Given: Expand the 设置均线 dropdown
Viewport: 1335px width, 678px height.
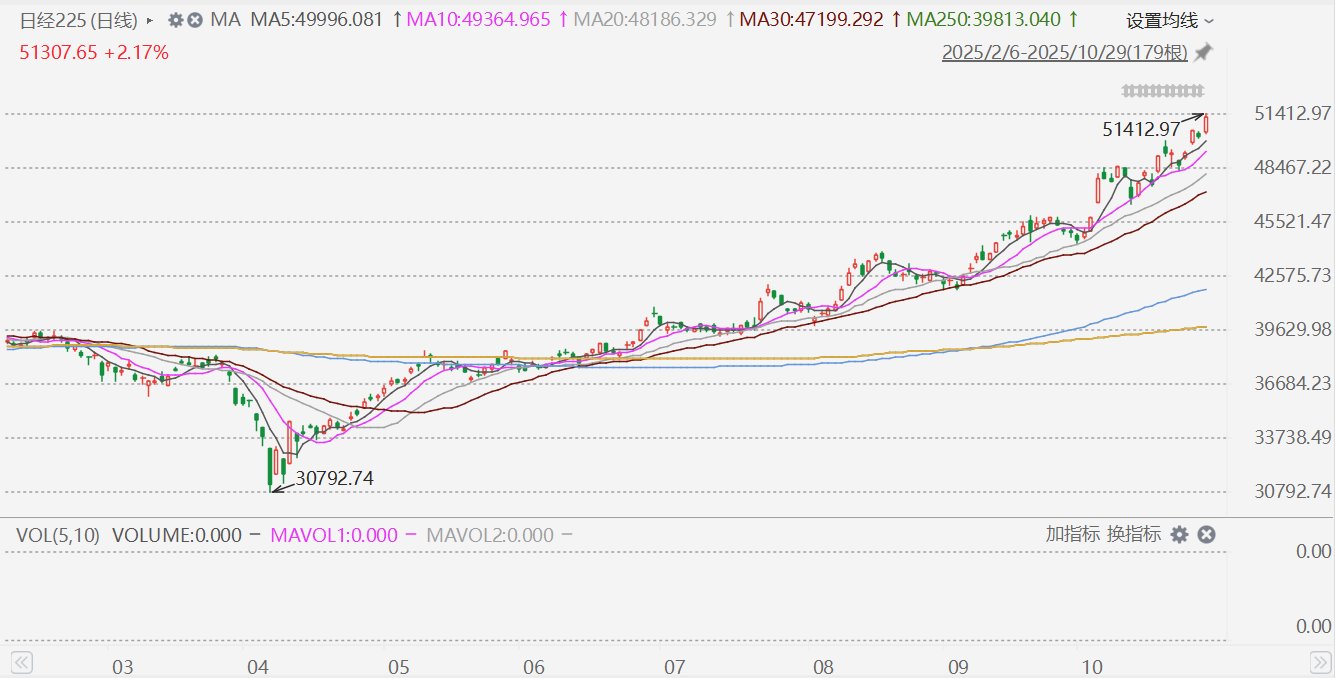Looking at the screenshot, I should (x=1170, y=20).
